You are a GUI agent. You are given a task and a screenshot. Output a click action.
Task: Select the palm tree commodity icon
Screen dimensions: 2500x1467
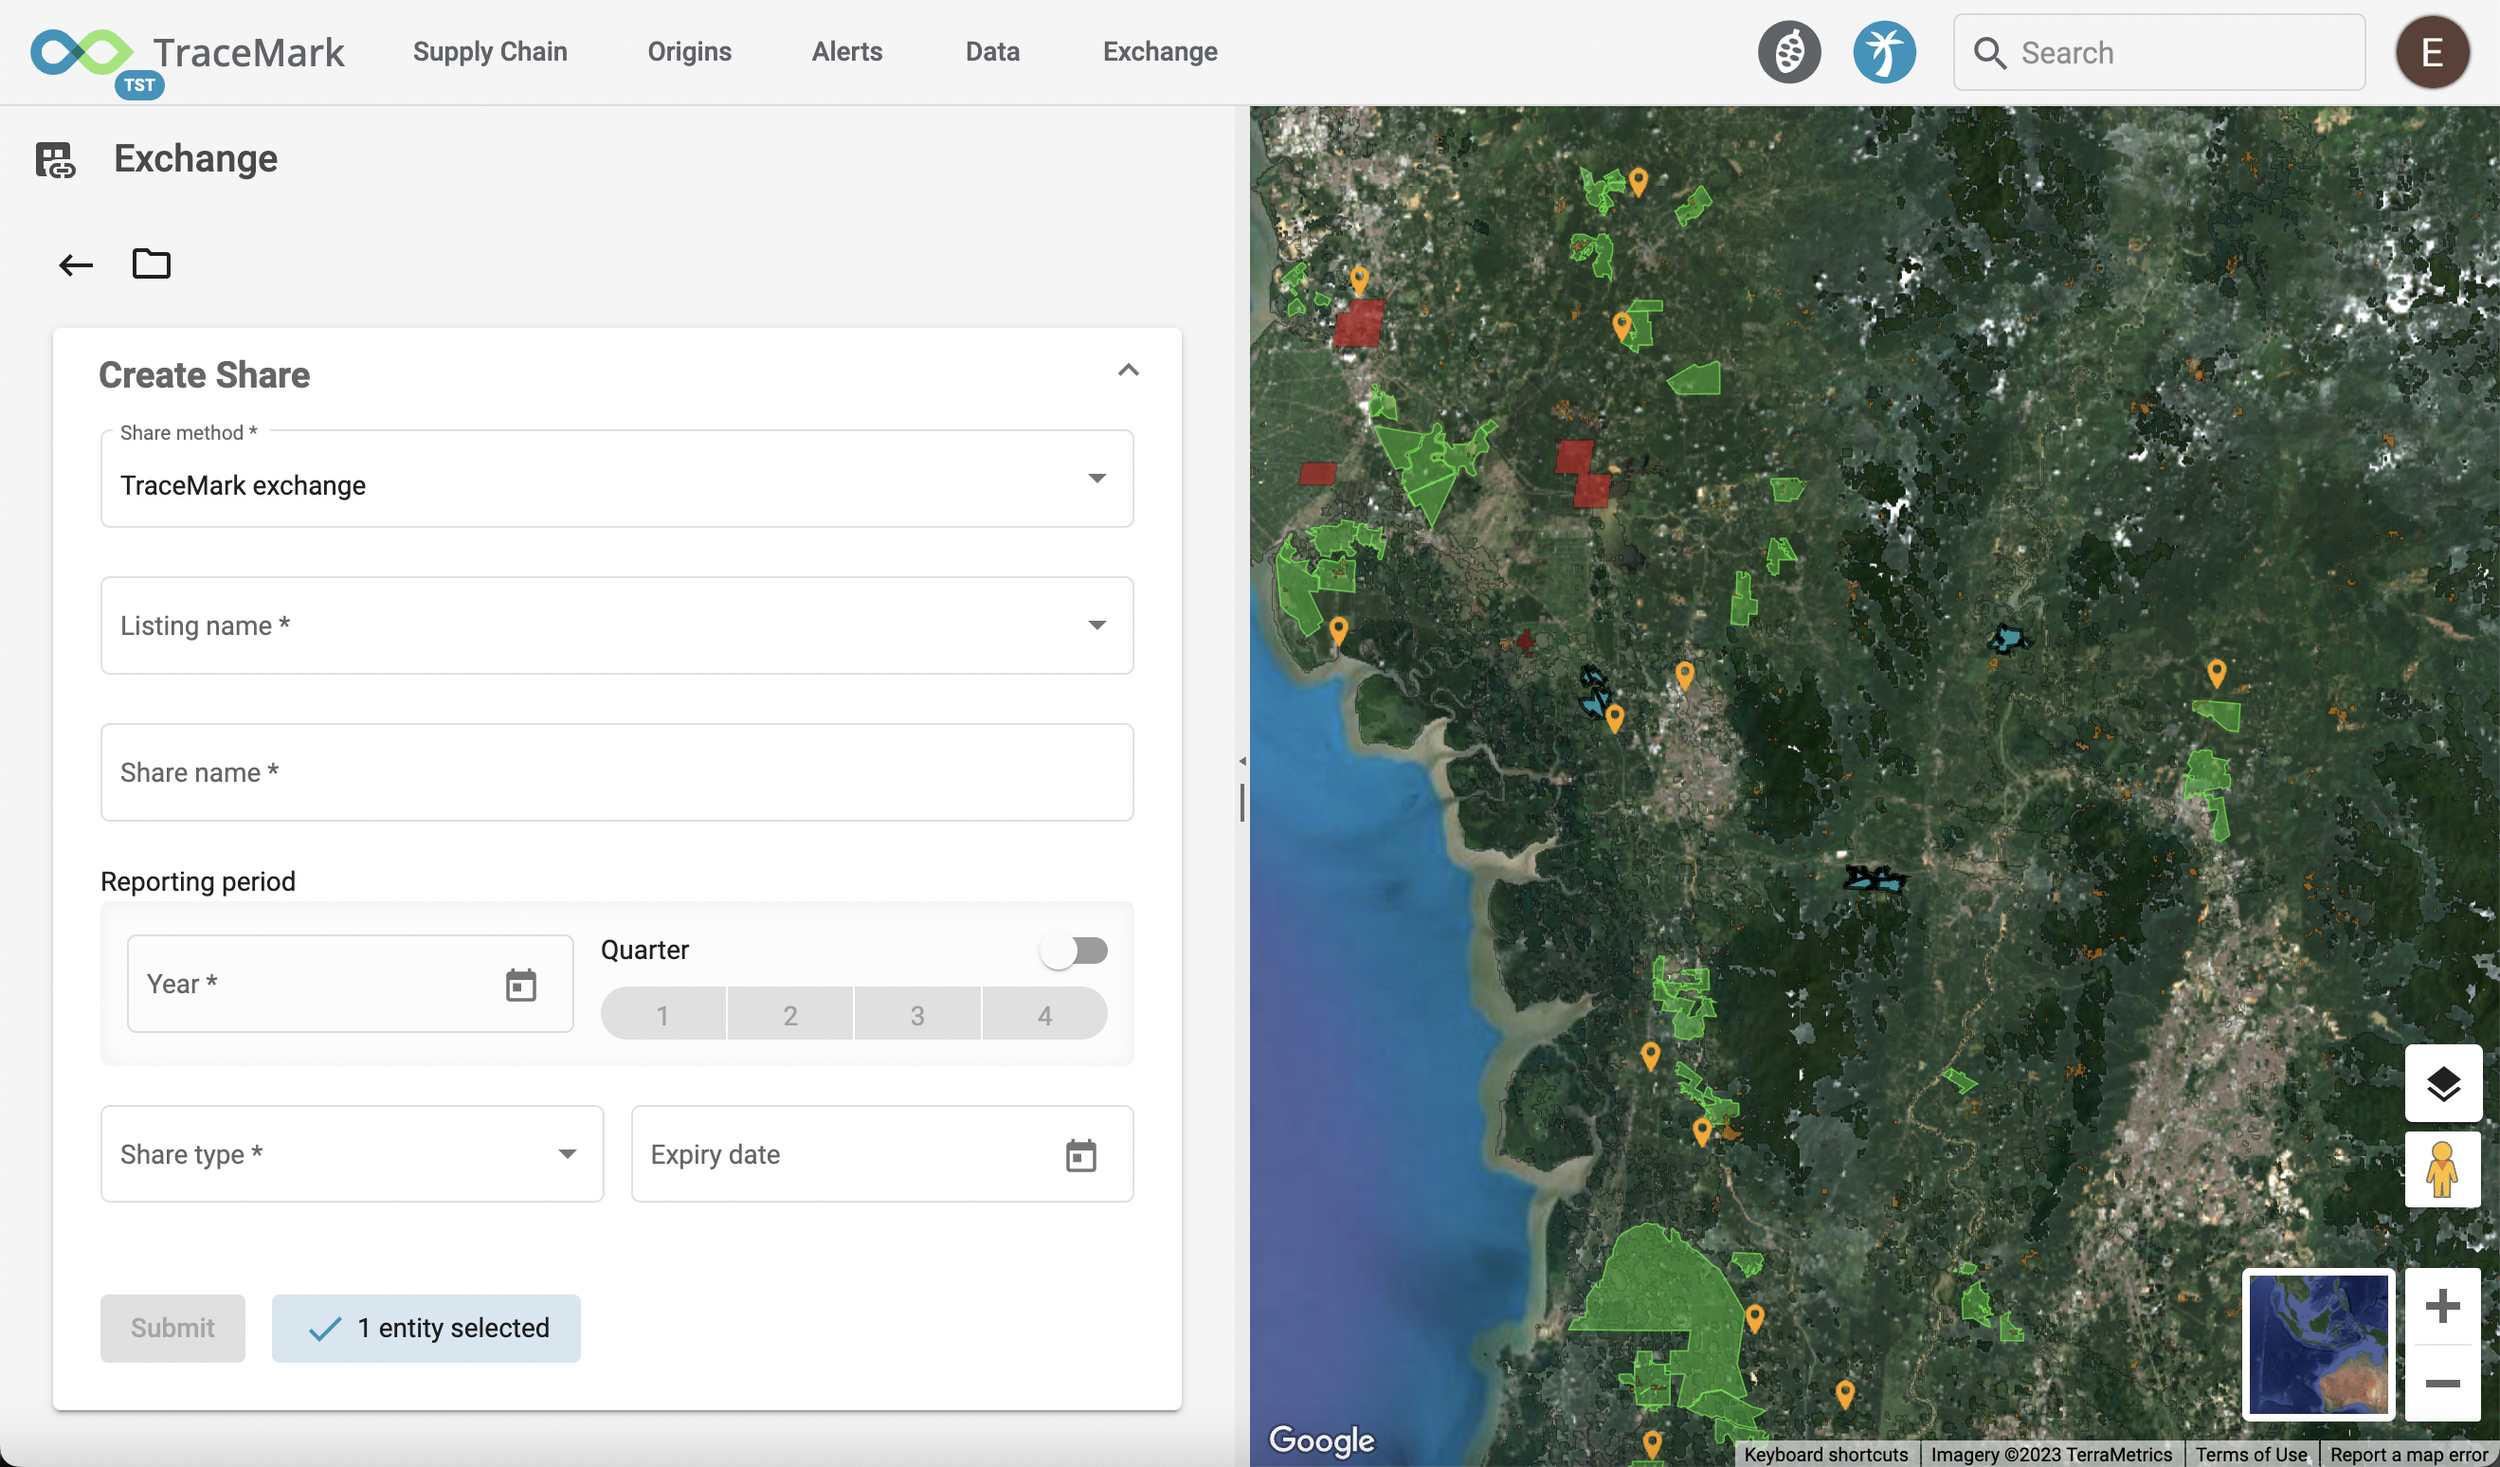tap(1883, 52)
